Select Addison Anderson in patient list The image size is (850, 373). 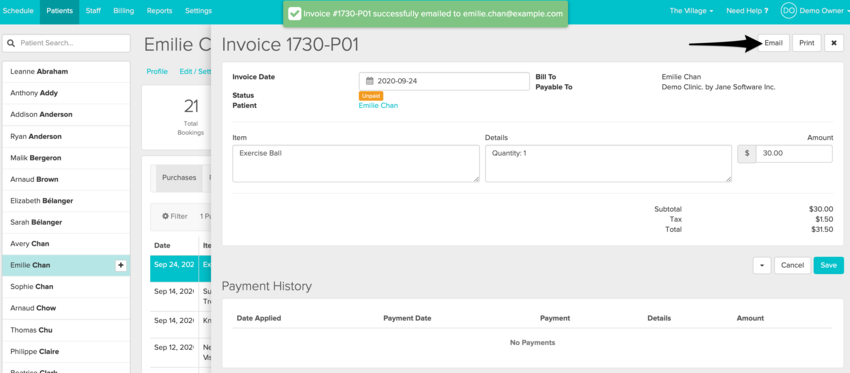[66, 115]
